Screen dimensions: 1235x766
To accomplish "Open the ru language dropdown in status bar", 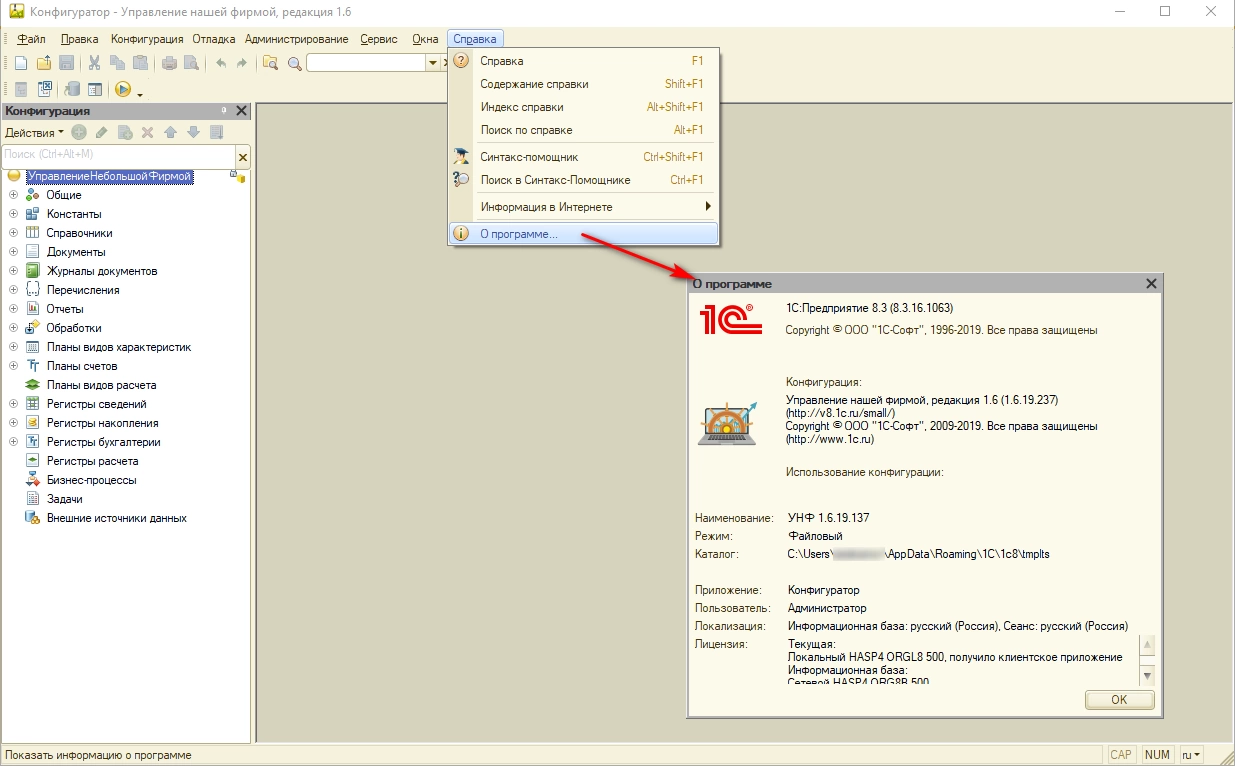I will pyautogui.click(x=1191, y=755).
